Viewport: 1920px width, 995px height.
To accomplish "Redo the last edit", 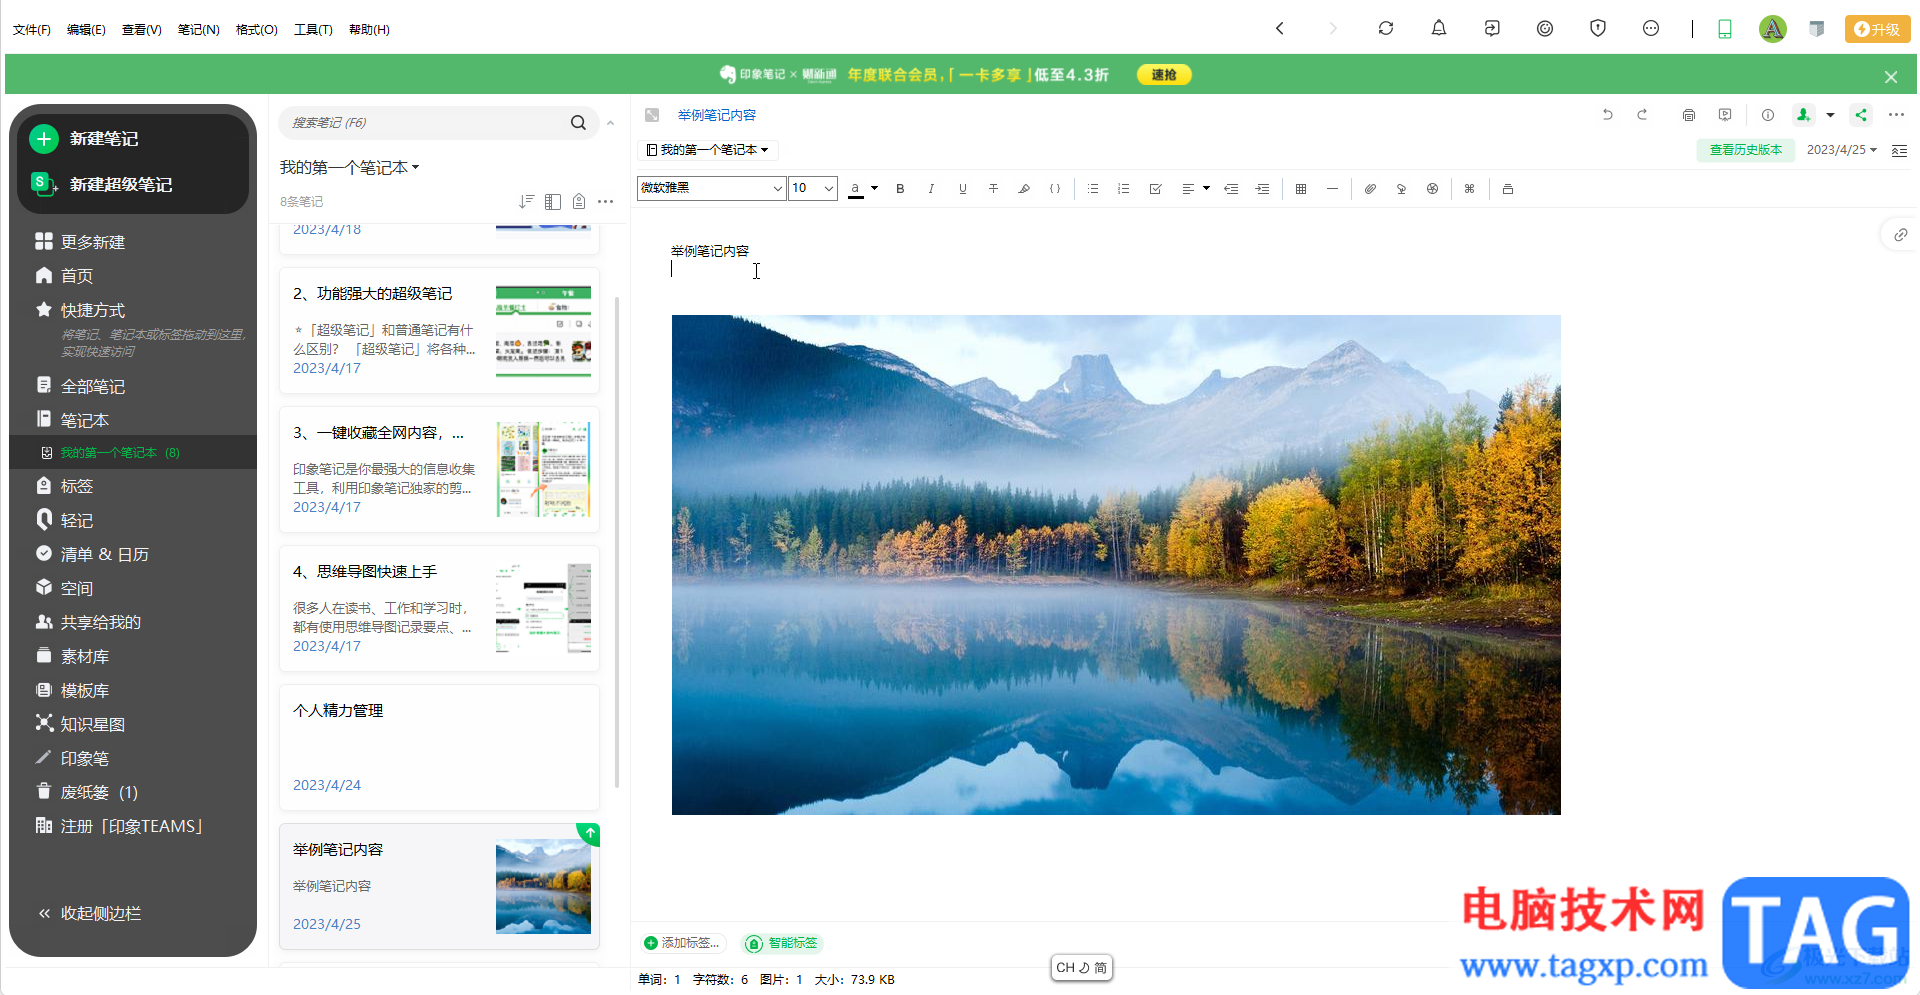I will pos(1642,115).
